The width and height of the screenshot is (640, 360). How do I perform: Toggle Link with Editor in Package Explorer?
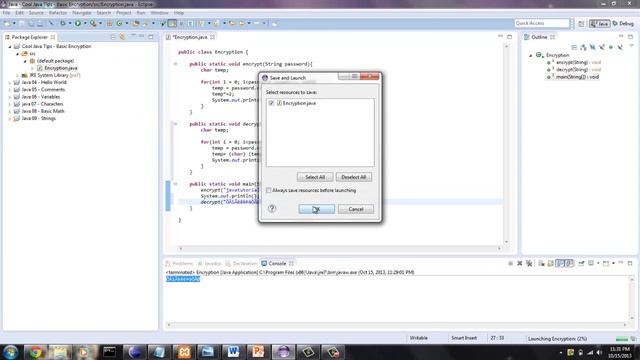(x=122, y=37)
